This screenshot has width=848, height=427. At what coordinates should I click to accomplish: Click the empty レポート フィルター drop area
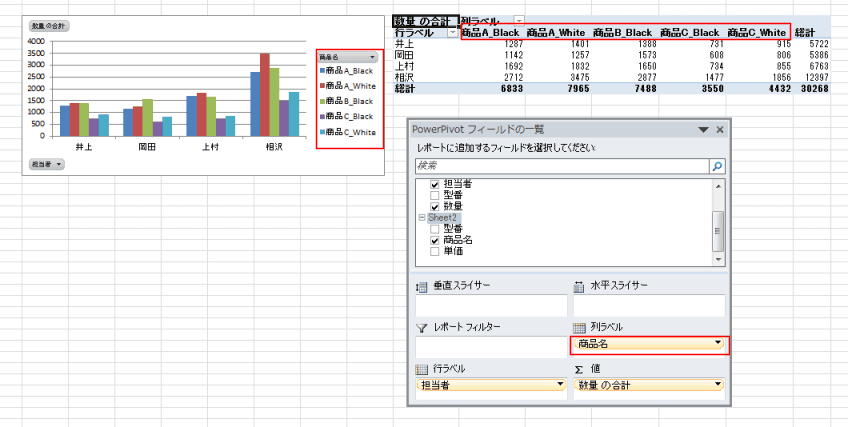(x=491, y=347)
